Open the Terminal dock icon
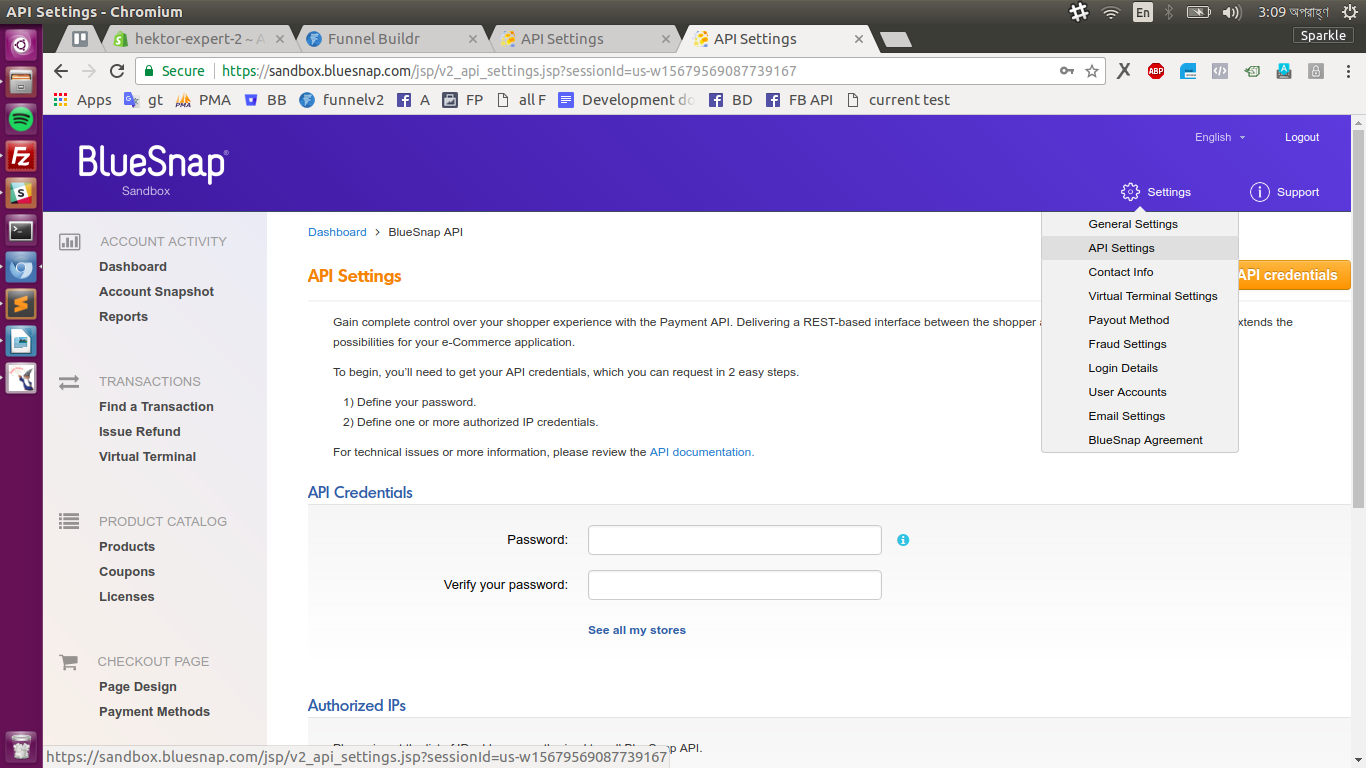 point(21,230)
